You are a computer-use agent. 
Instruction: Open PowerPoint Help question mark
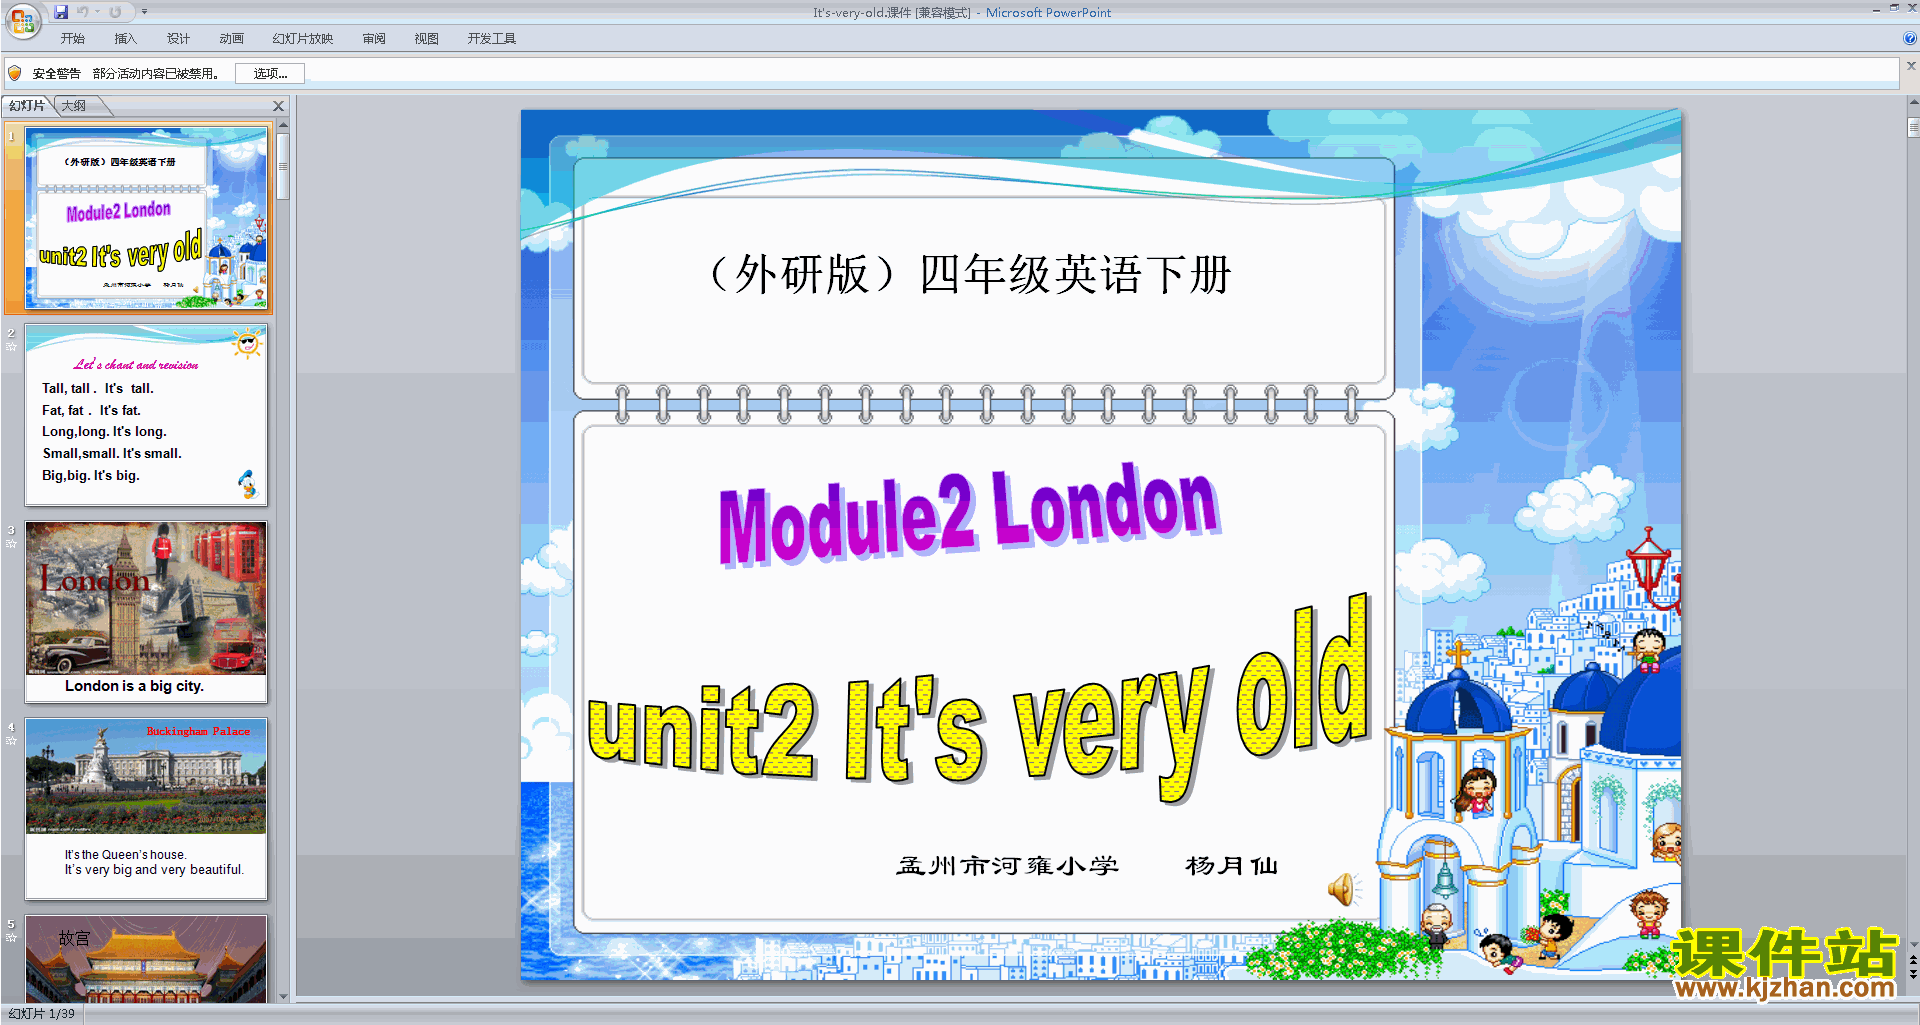[1910, 38]
